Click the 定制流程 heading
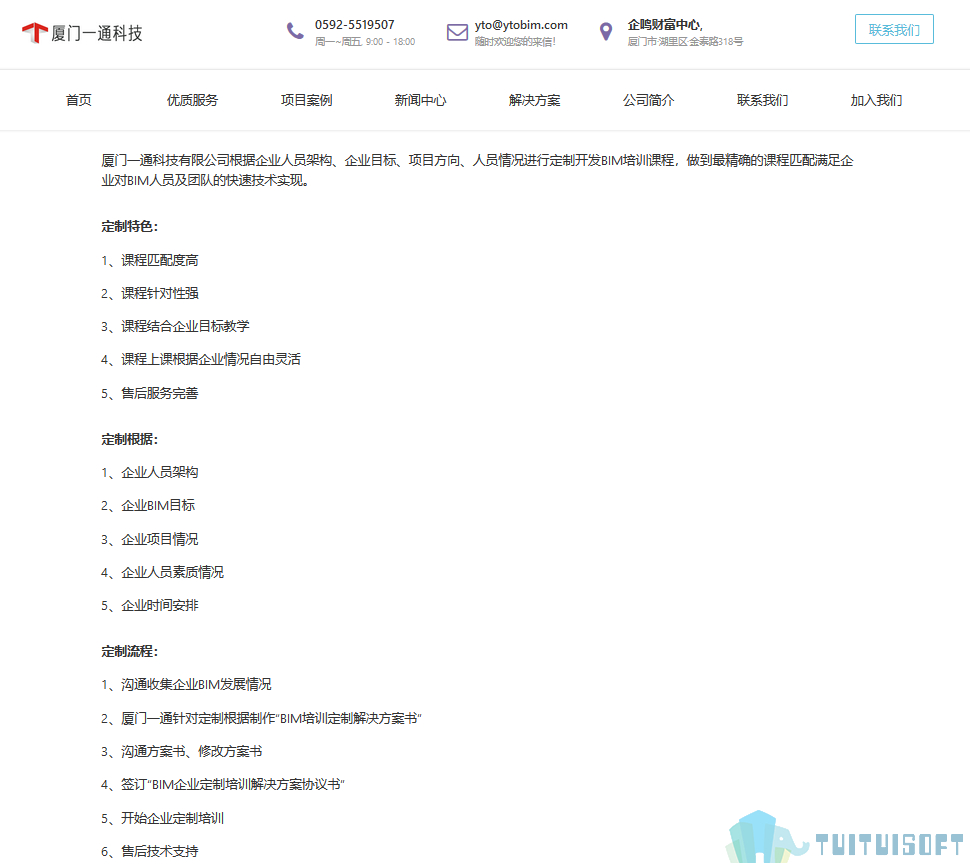The height and width of the screenshot is (866, 970). [x=129, y=651]
